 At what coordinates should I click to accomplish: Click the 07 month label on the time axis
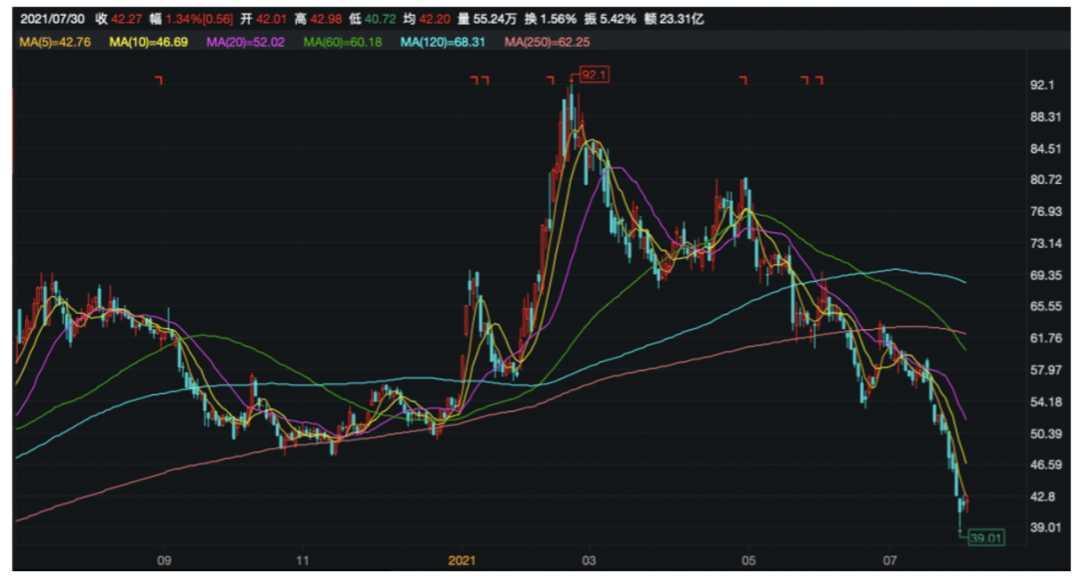(890, 561)
